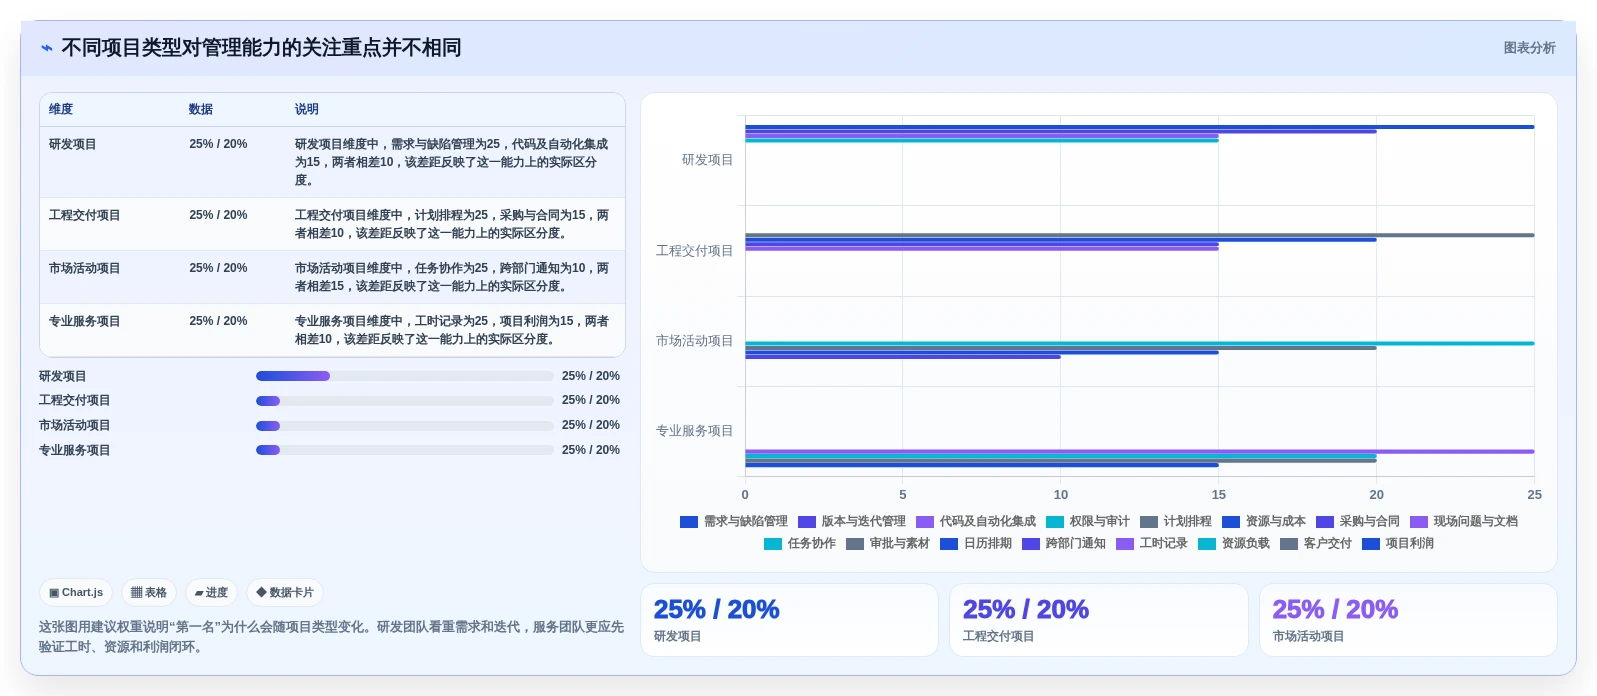This screenshot has width=1597, height=696.
Task: Click 研发项目 chart axis label
Action: pyautogui.click(x=707, y=160)
